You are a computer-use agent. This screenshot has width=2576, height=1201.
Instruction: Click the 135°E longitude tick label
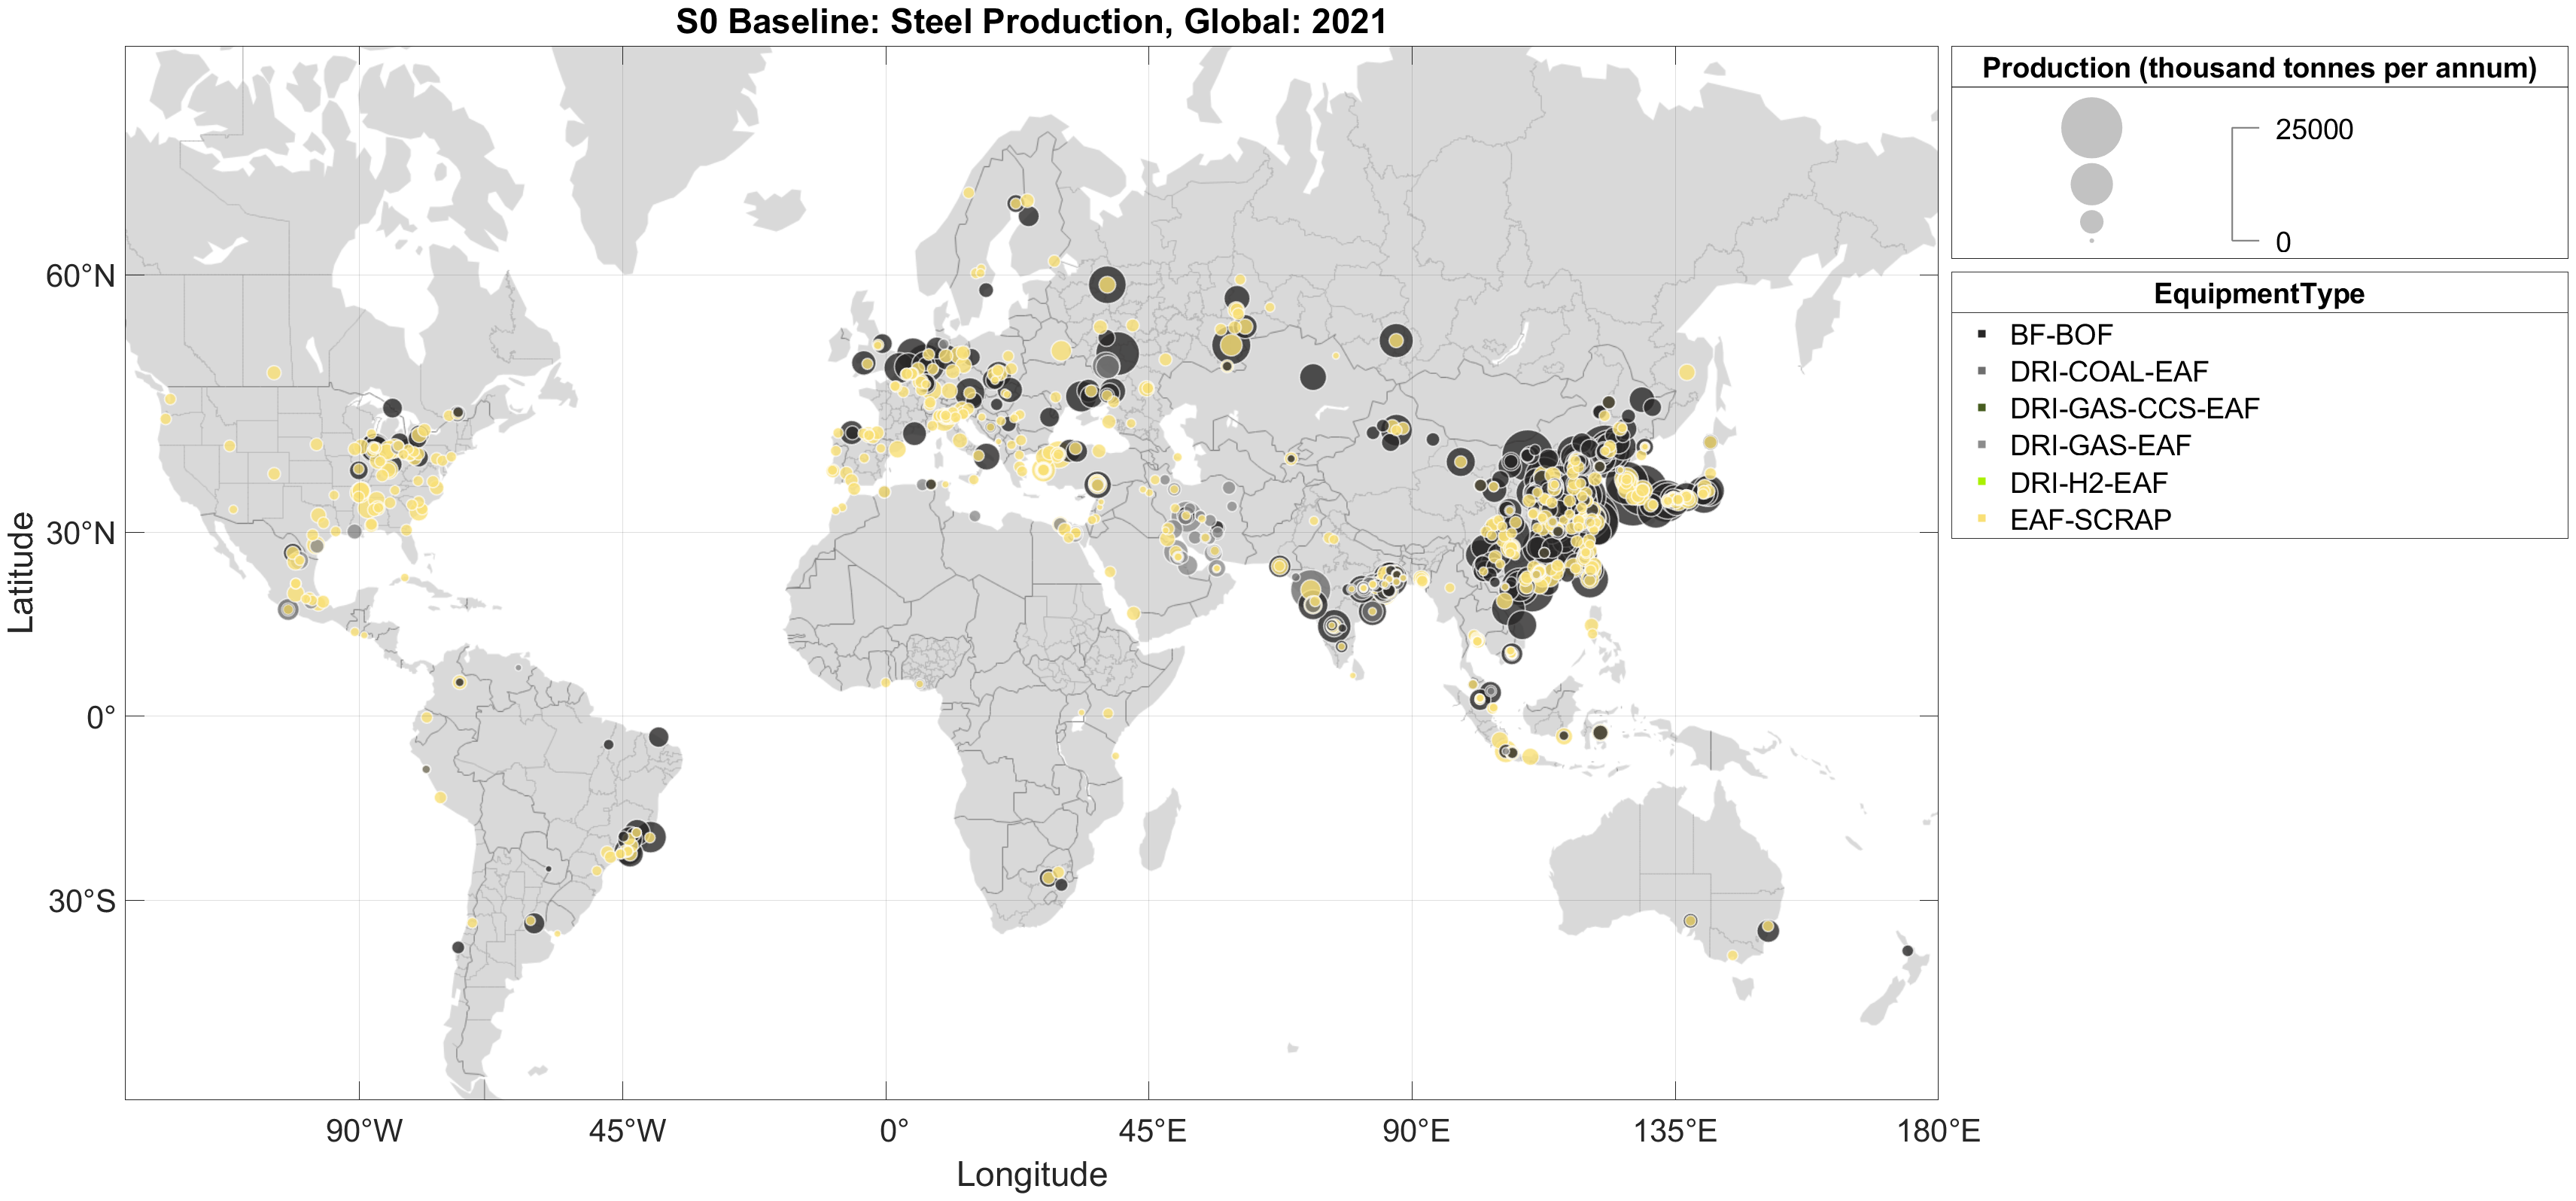coord(1675,1131)
